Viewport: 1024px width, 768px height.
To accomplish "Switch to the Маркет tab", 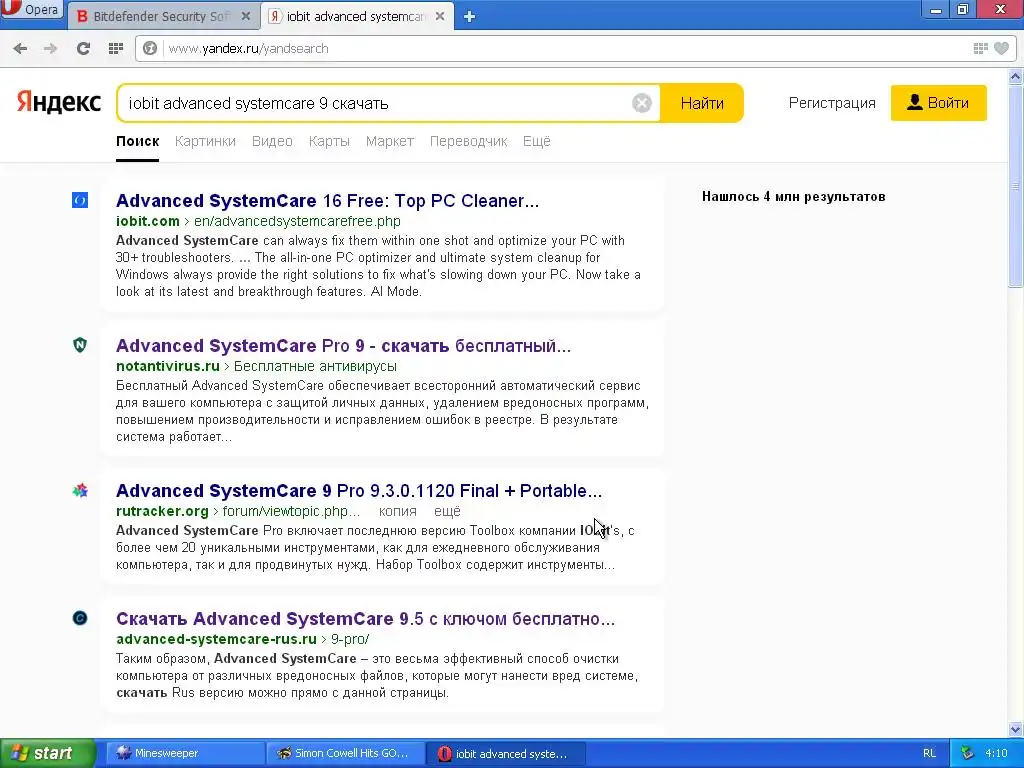I will (390, 141).
